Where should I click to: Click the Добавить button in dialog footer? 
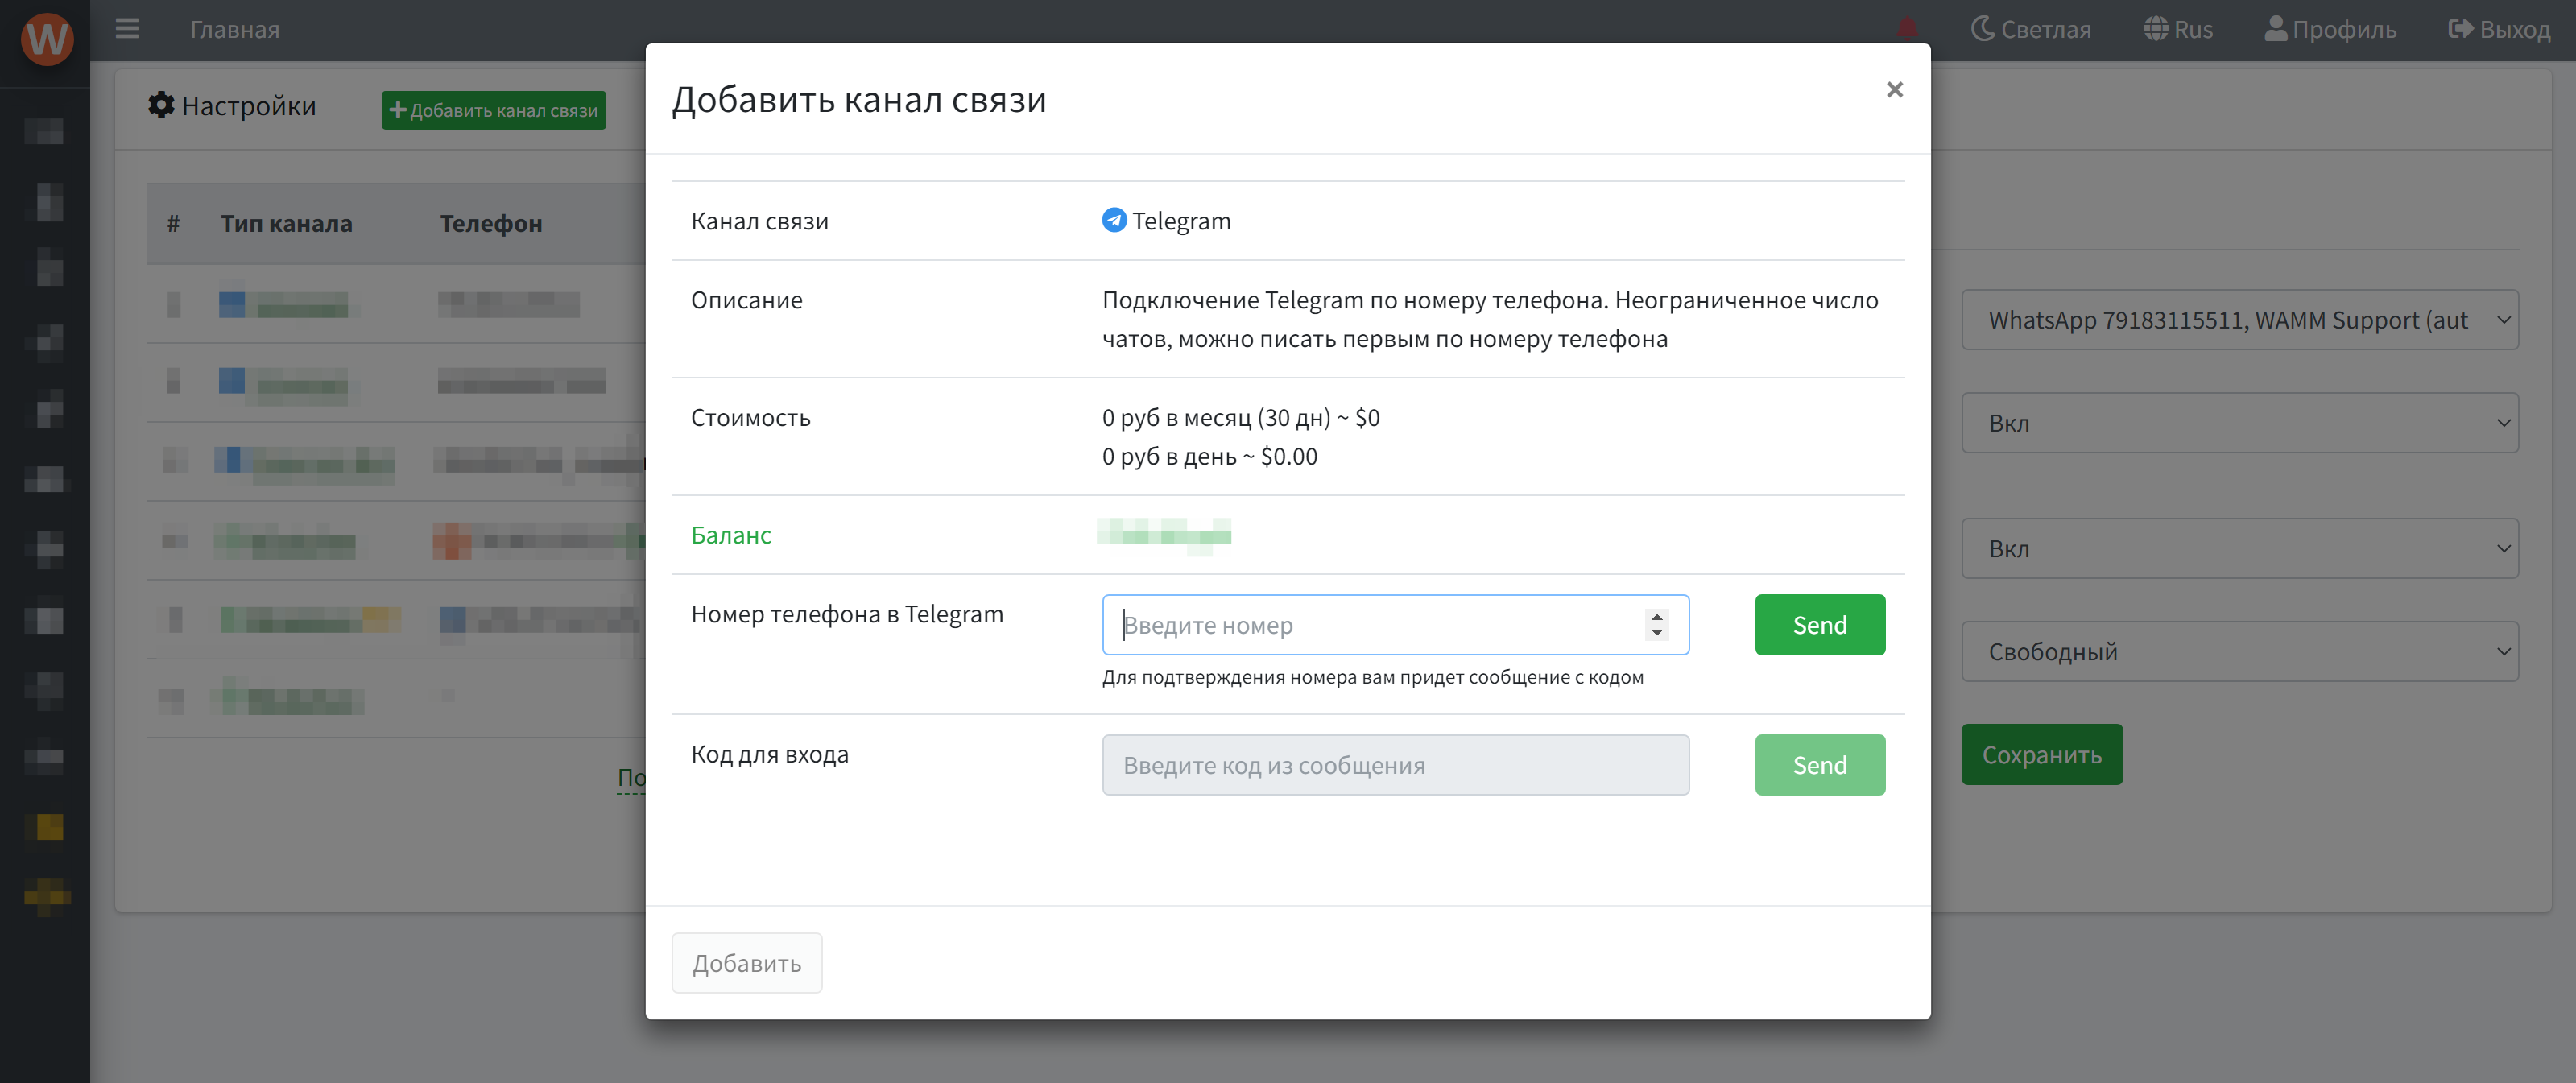tap(746, 963)
